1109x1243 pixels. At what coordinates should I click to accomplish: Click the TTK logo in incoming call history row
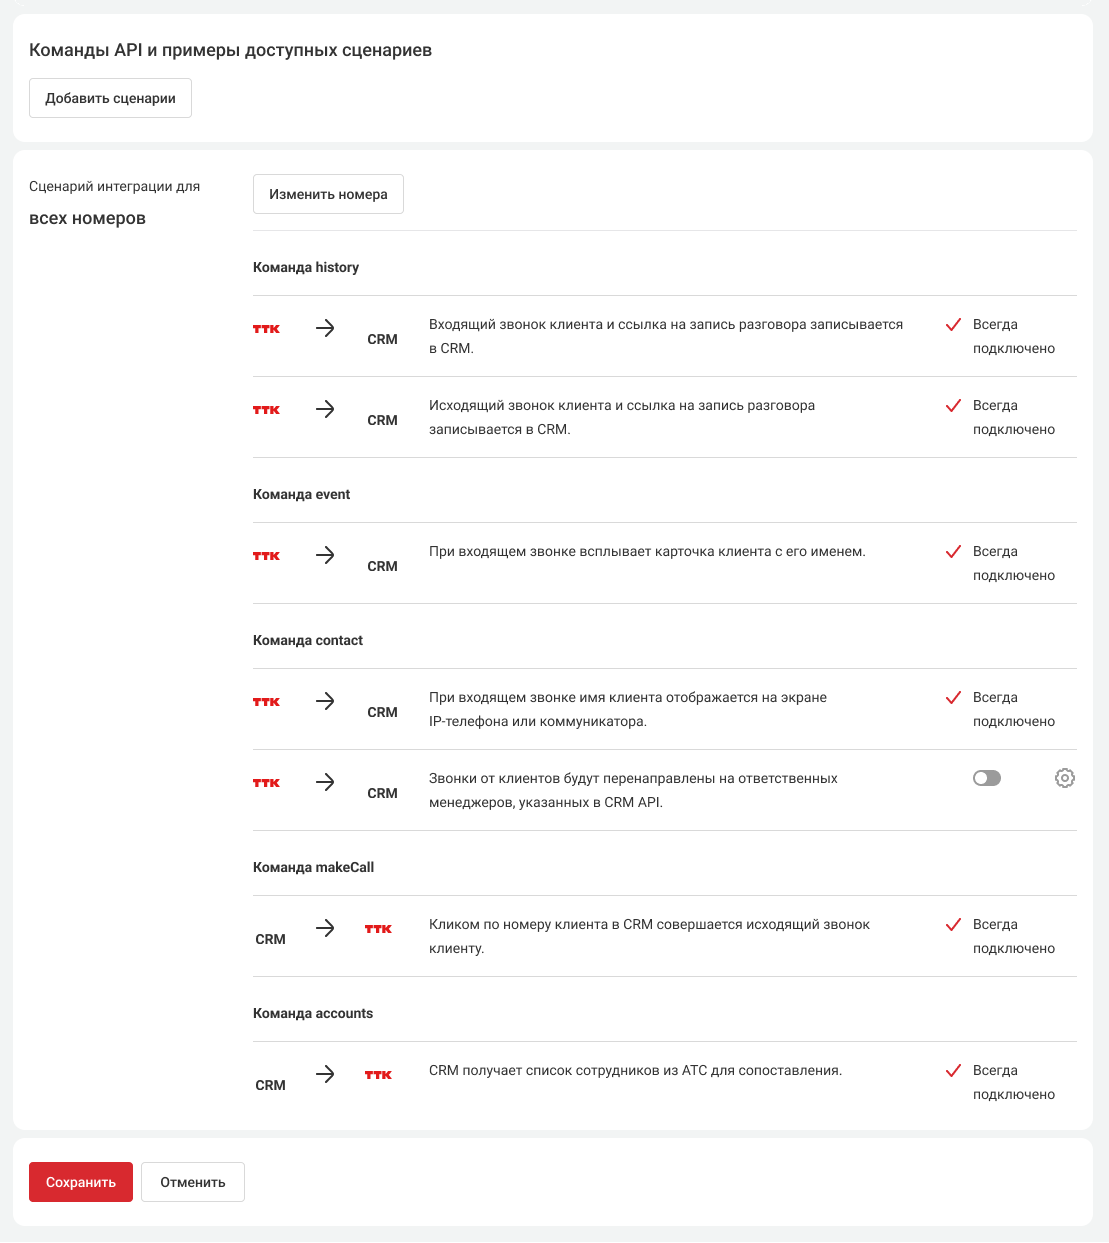click(266, 329)
